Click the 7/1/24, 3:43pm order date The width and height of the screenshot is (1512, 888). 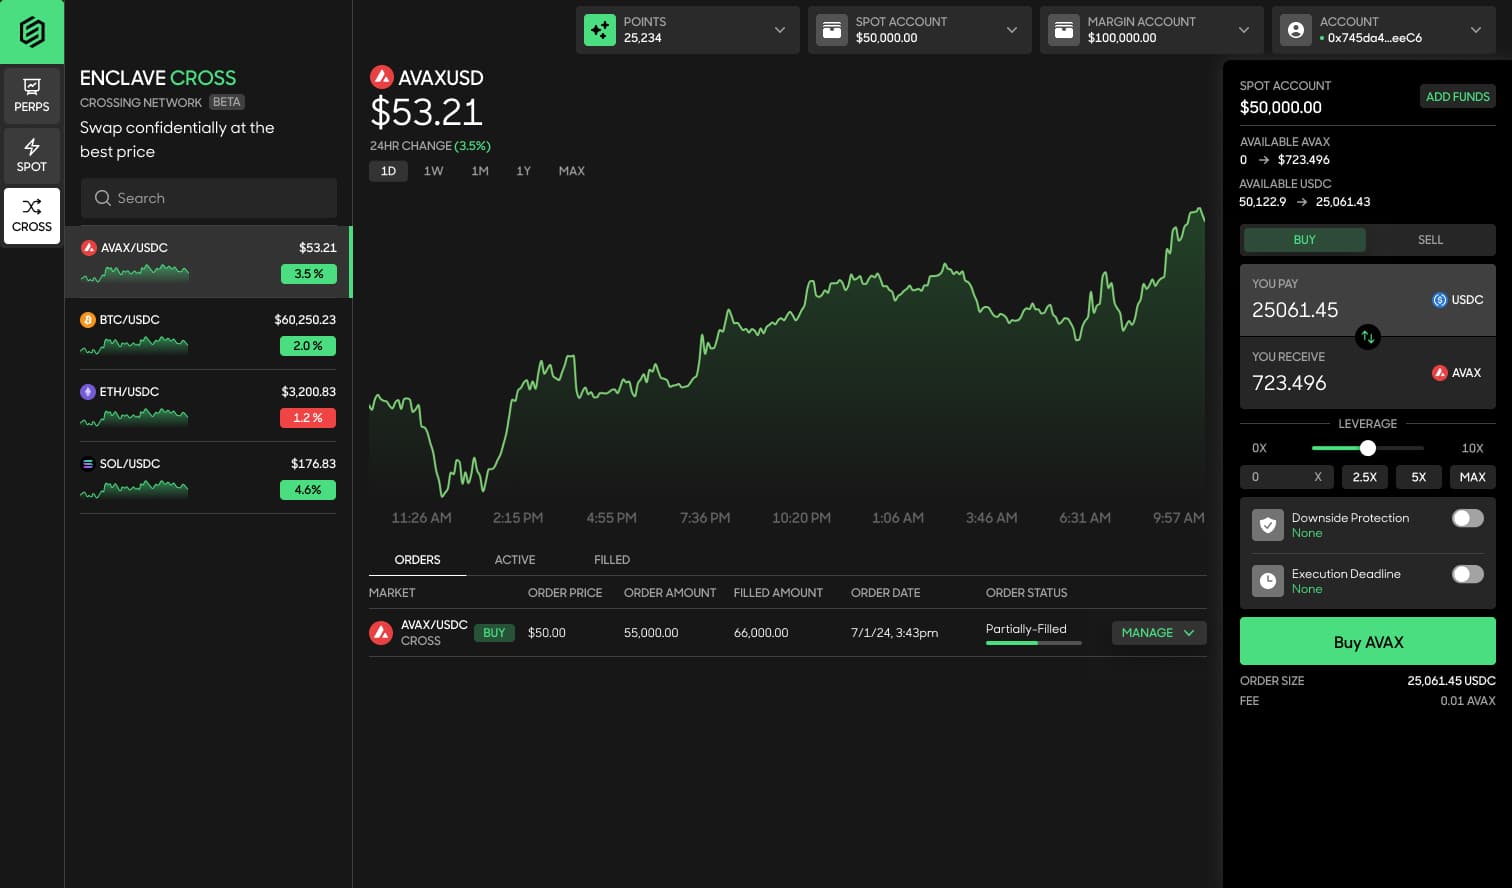[894, 633]
